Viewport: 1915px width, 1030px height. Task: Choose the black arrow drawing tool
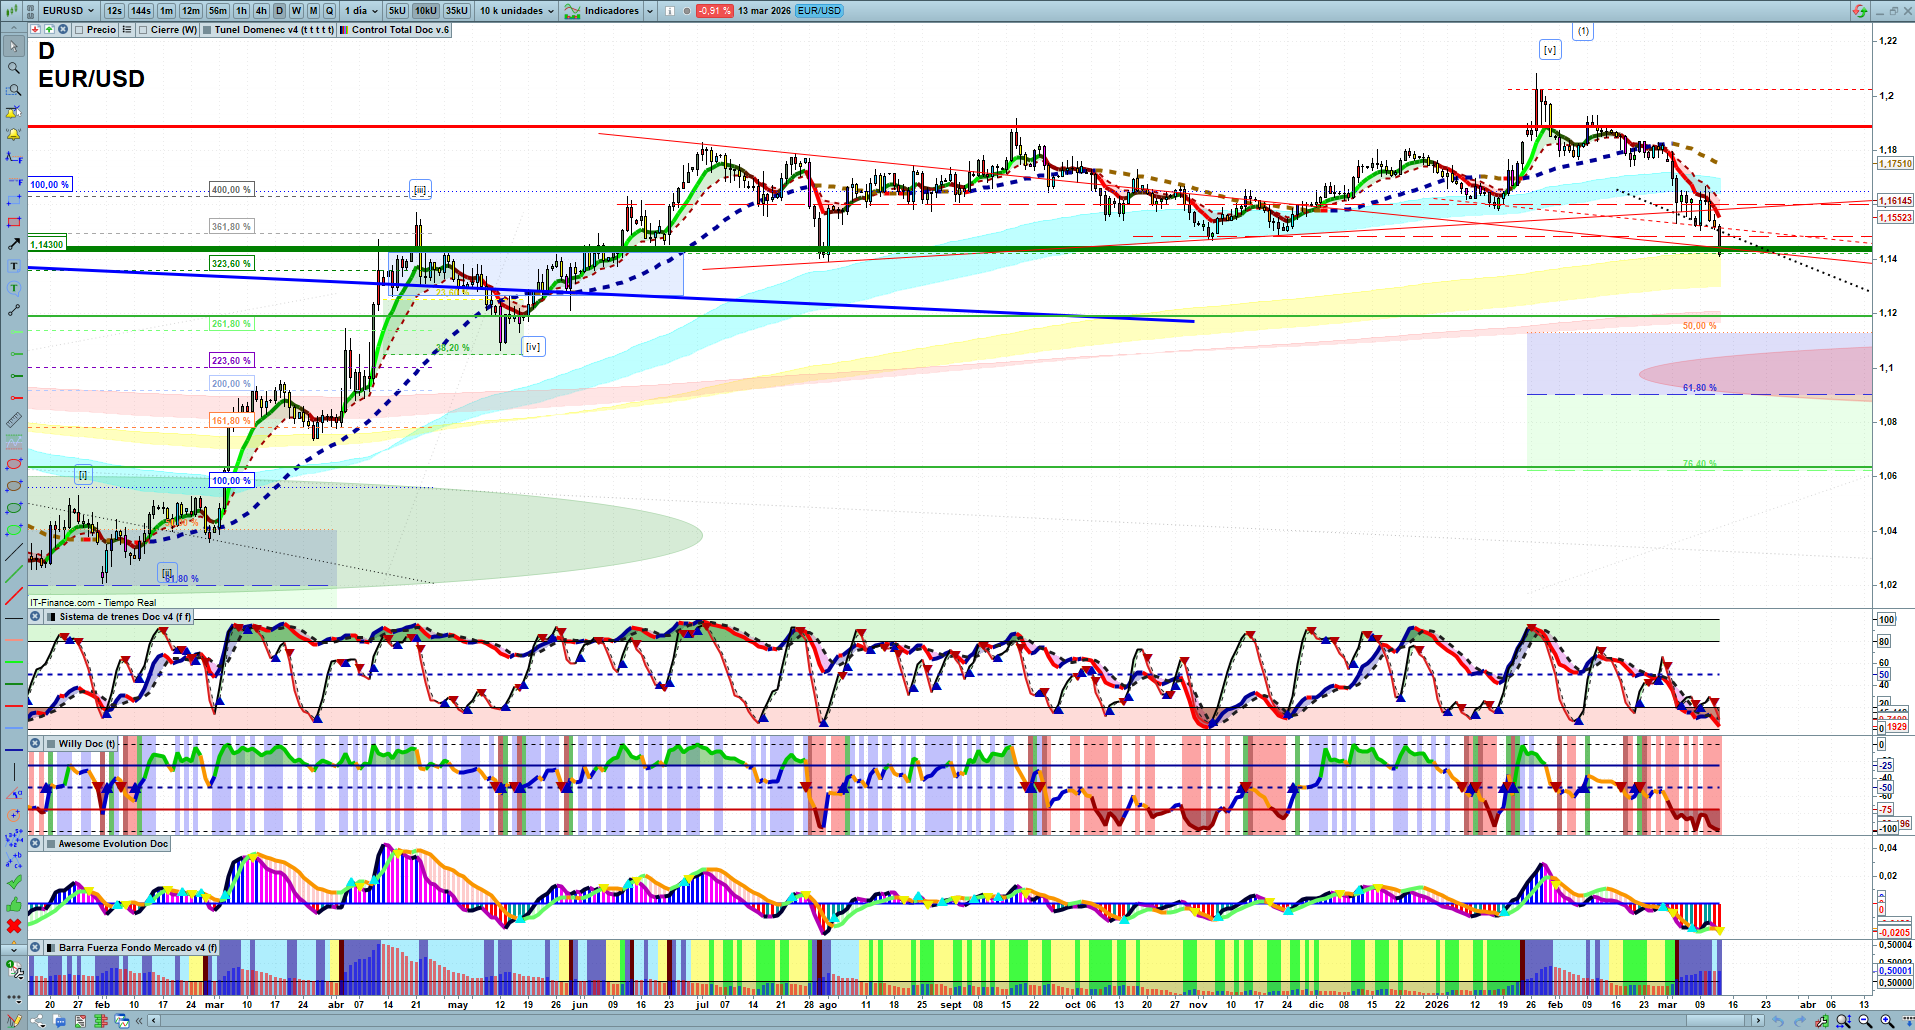(14, 244)
